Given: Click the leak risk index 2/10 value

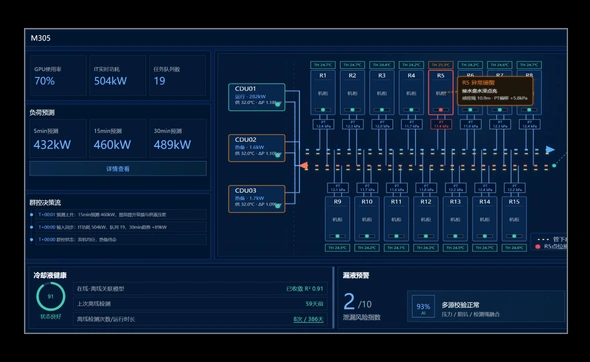Looking at the screenshot, I should click(357, 301).
